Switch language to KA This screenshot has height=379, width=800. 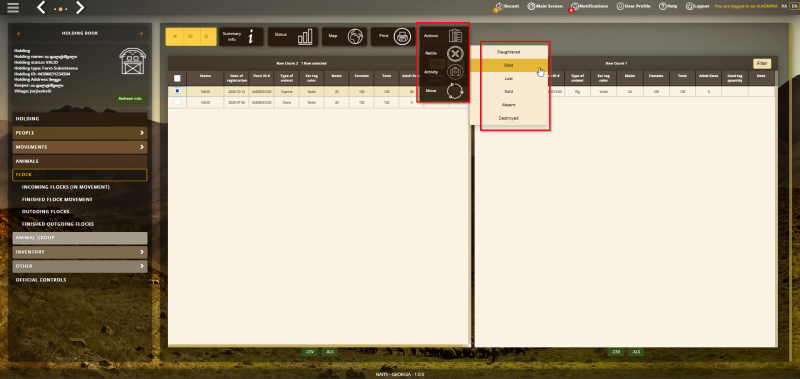(x=784, y=6)
